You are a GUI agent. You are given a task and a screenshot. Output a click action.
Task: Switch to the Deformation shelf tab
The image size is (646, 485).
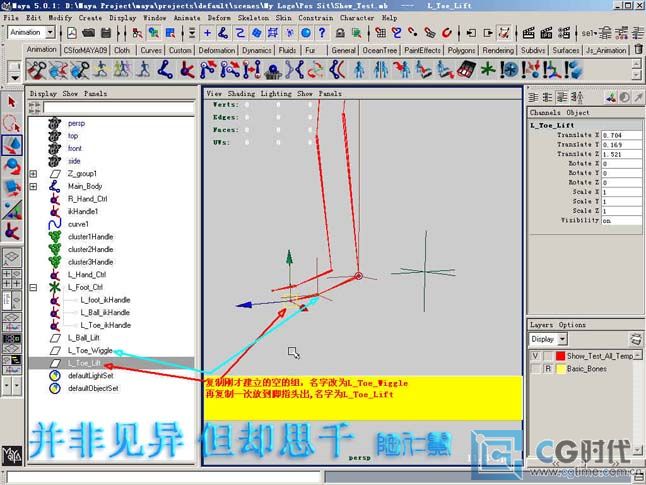pos(217,50)
